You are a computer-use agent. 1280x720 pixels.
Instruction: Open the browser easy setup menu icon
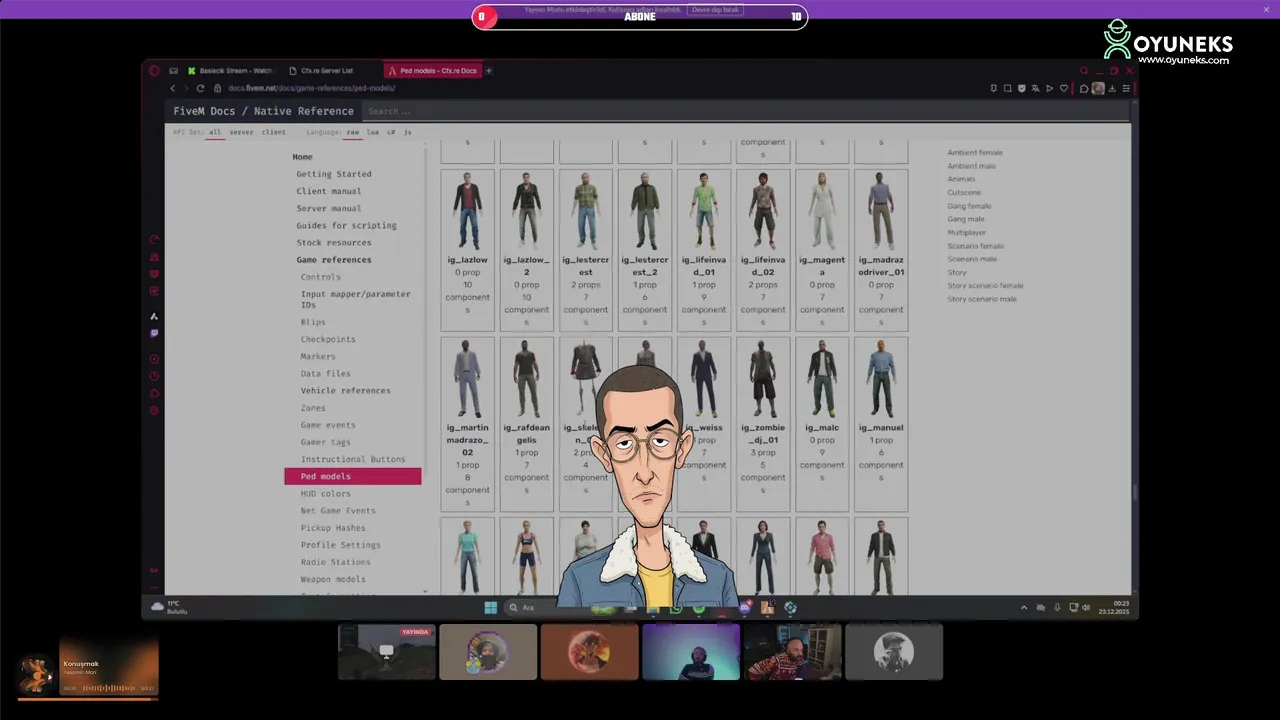[1126, 88]
